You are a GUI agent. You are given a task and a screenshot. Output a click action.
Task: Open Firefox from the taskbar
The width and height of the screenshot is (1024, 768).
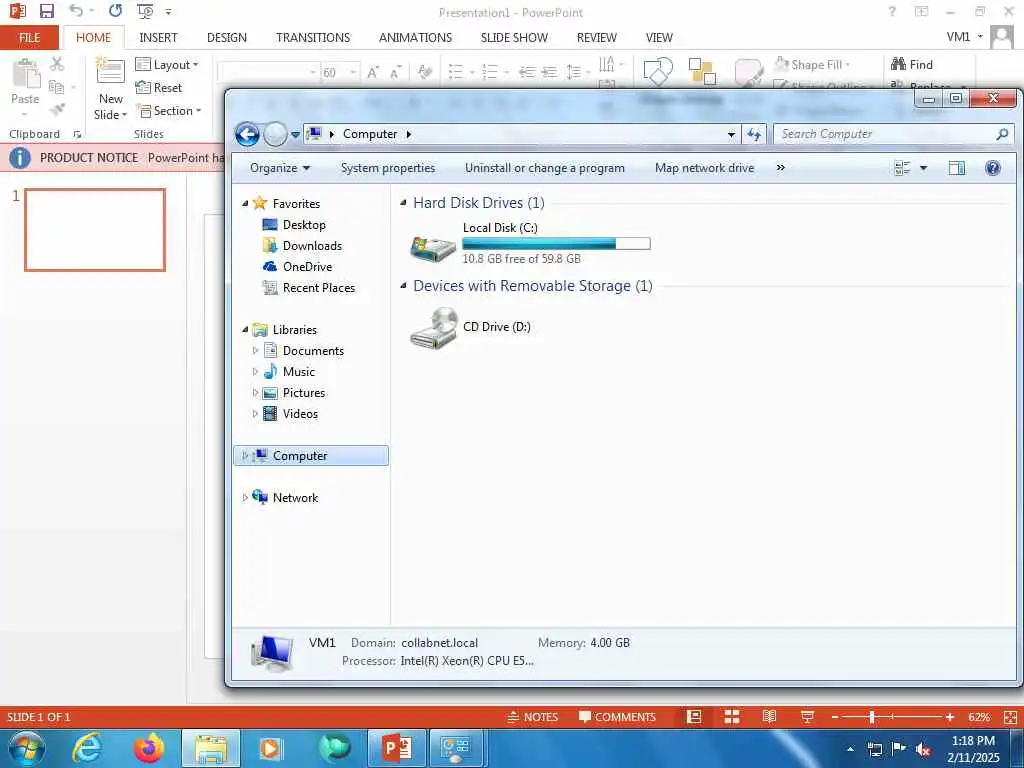[x=149, y=748]
